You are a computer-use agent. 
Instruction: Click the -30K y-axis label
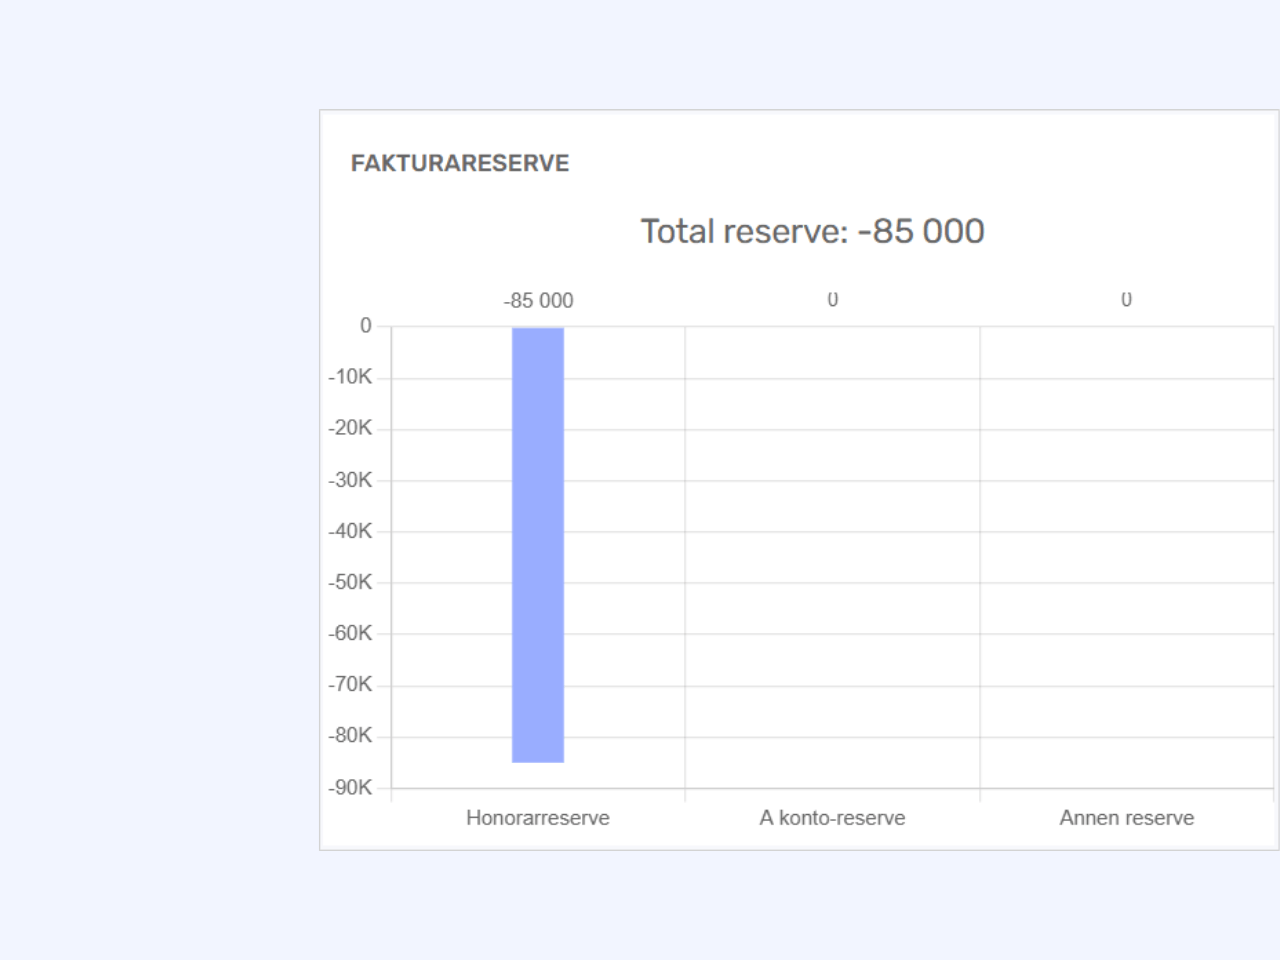(x=350, y=480)
